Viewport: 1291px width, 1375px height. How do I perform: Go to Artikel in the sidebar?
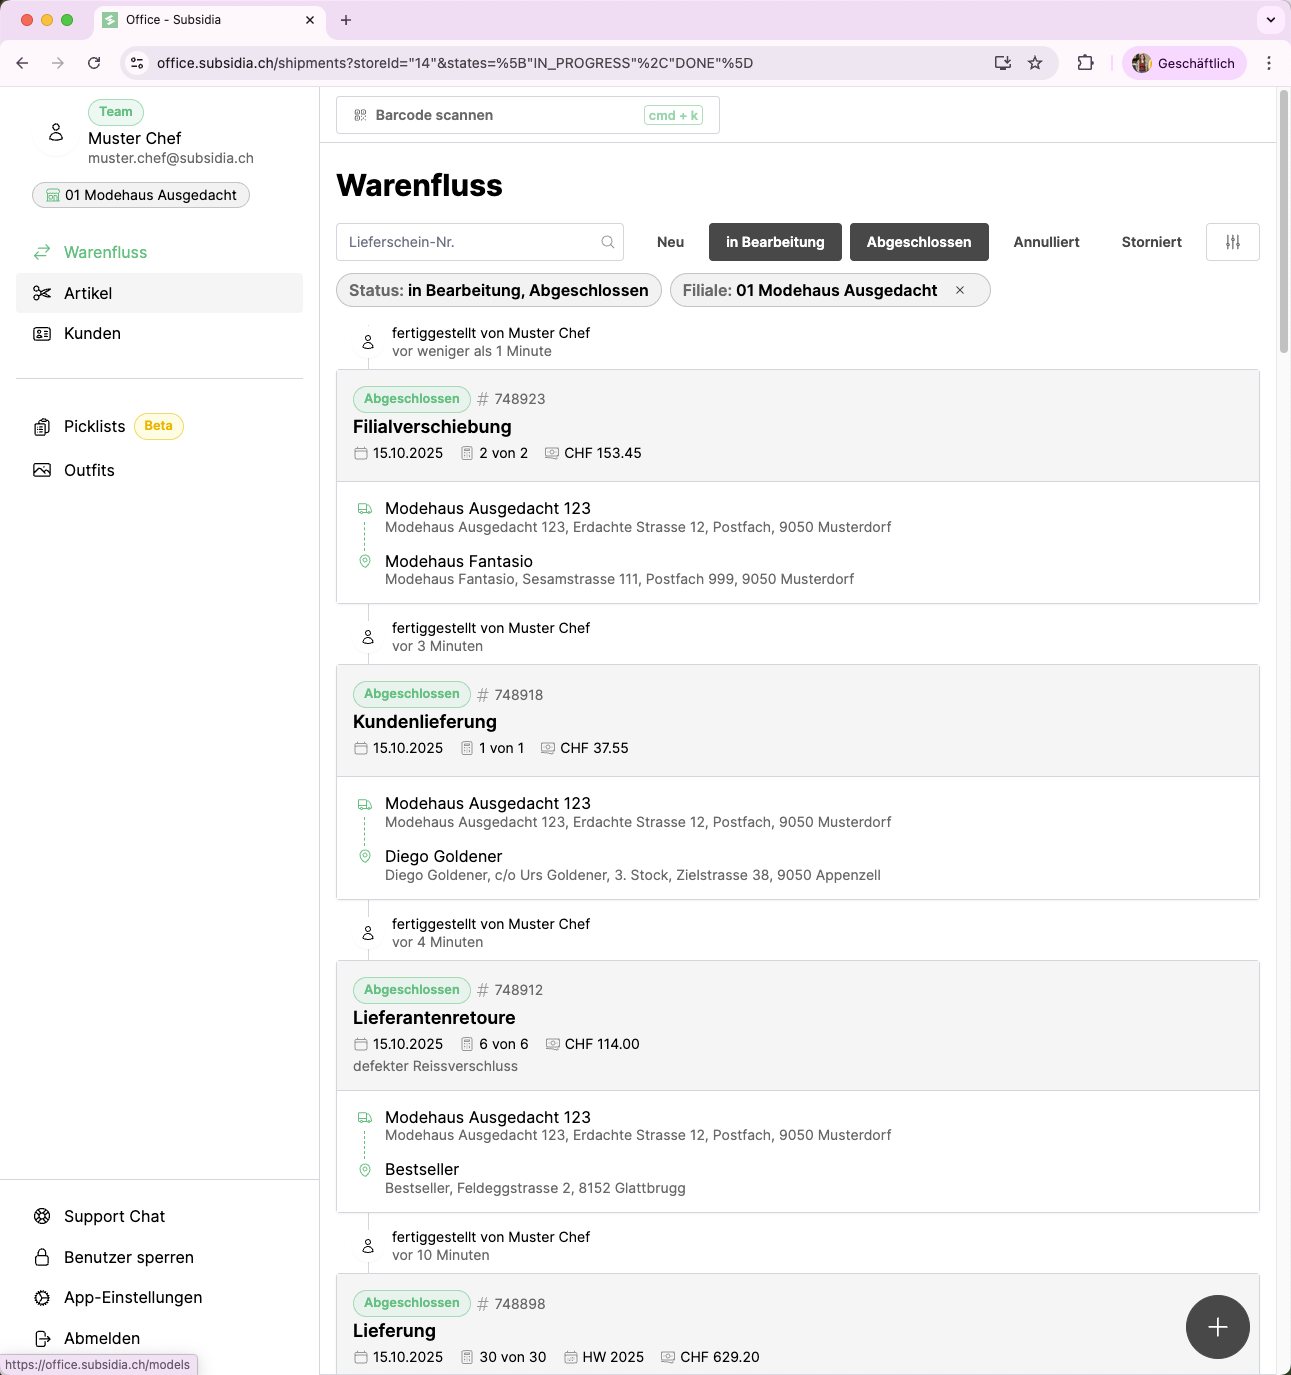coord(88,293)
